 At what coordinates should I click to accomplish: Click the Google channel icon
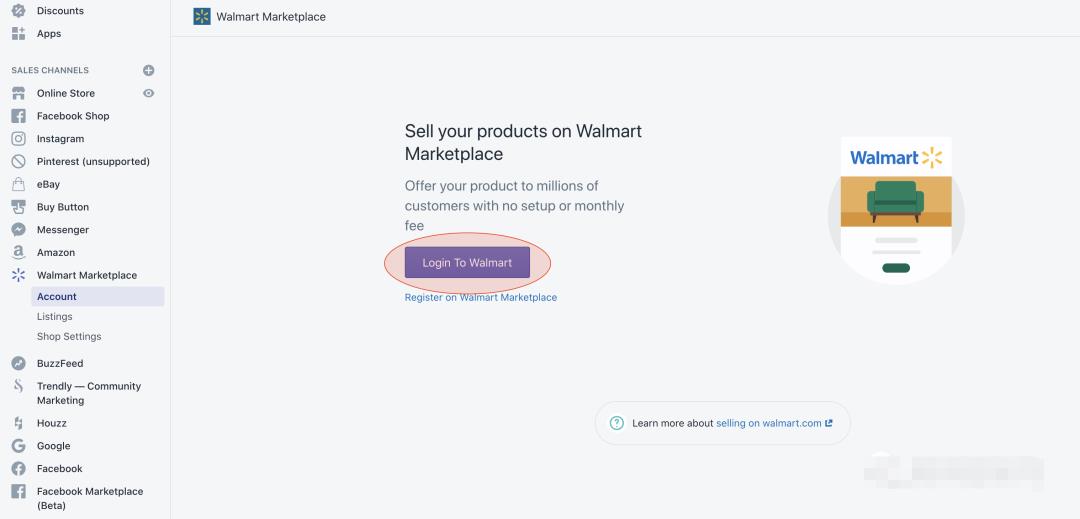pos(18,446)
